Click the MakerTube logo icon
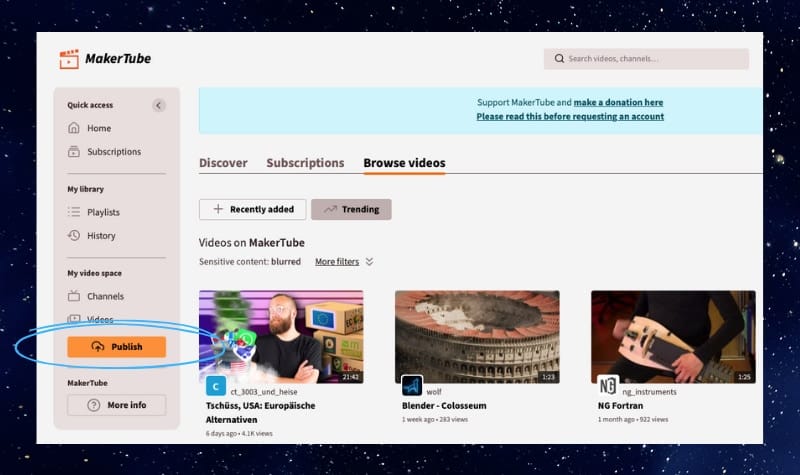This screenshot has width=800, height=475. tap(69, 59)
